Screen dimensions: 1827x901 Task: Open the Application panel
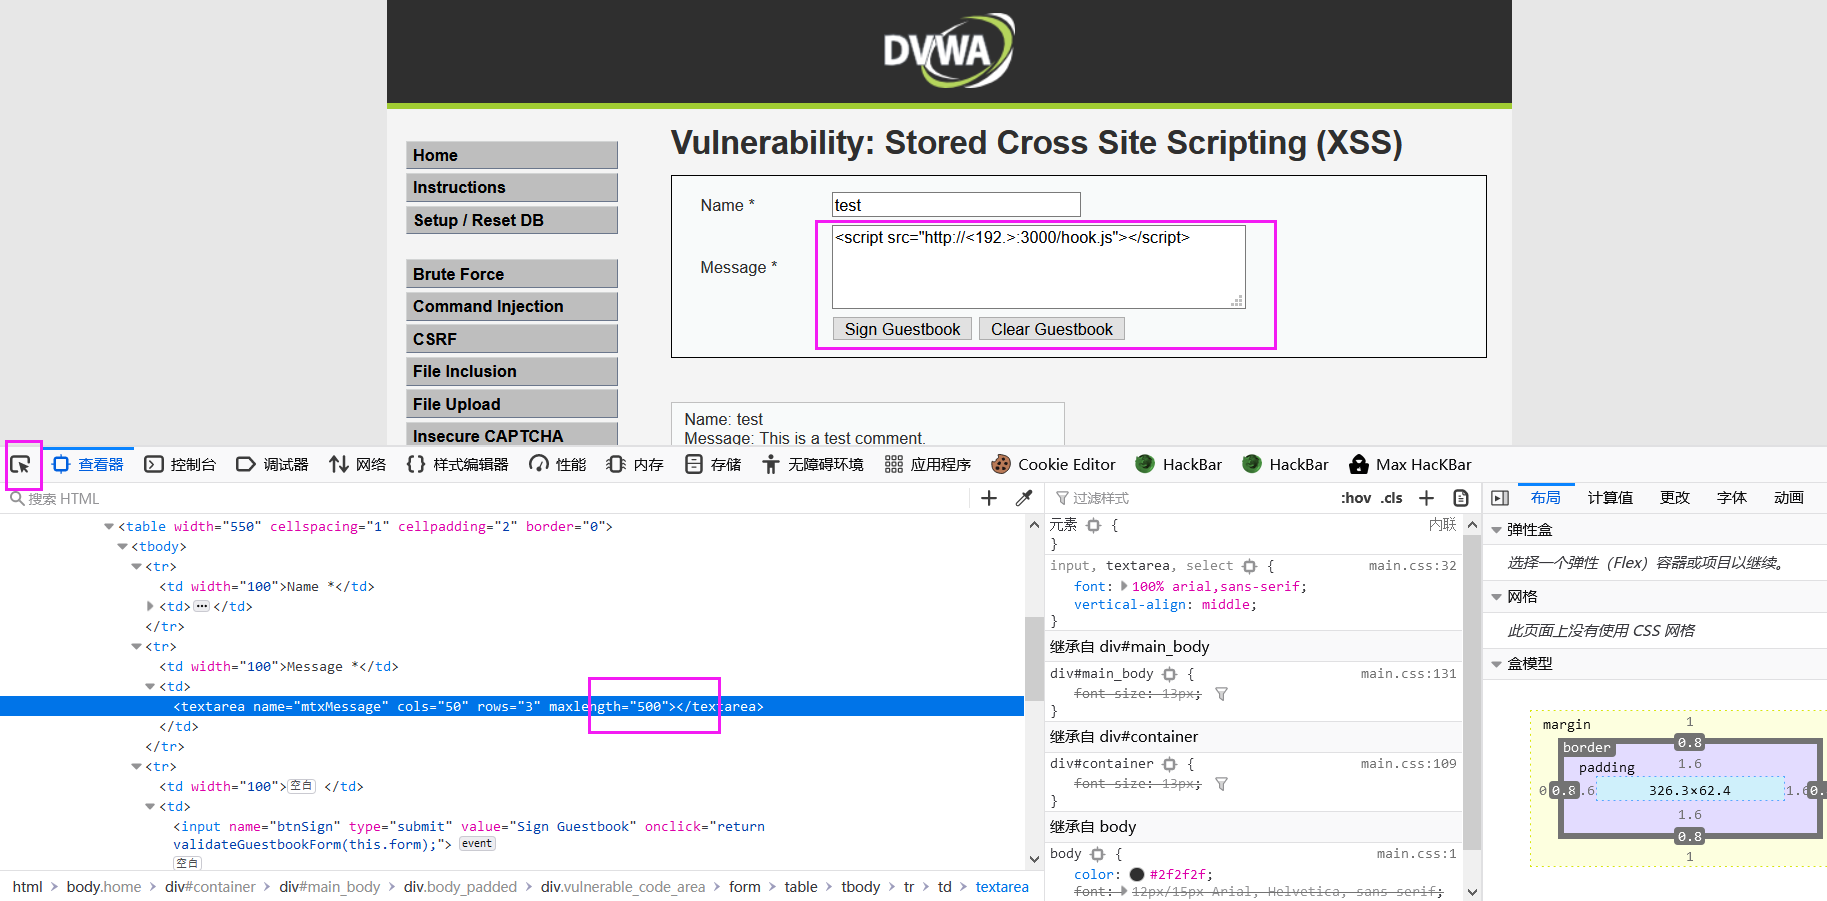928,464
